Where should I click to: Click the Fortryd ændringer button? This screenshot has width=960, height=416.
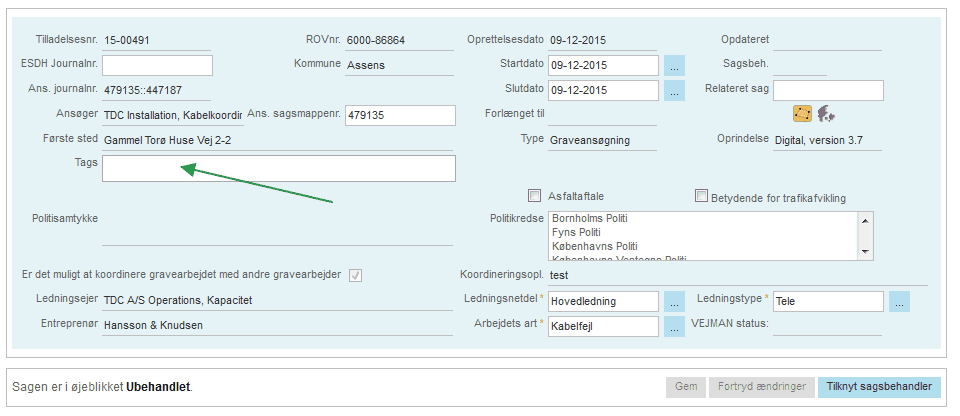(x=759, y=387)
